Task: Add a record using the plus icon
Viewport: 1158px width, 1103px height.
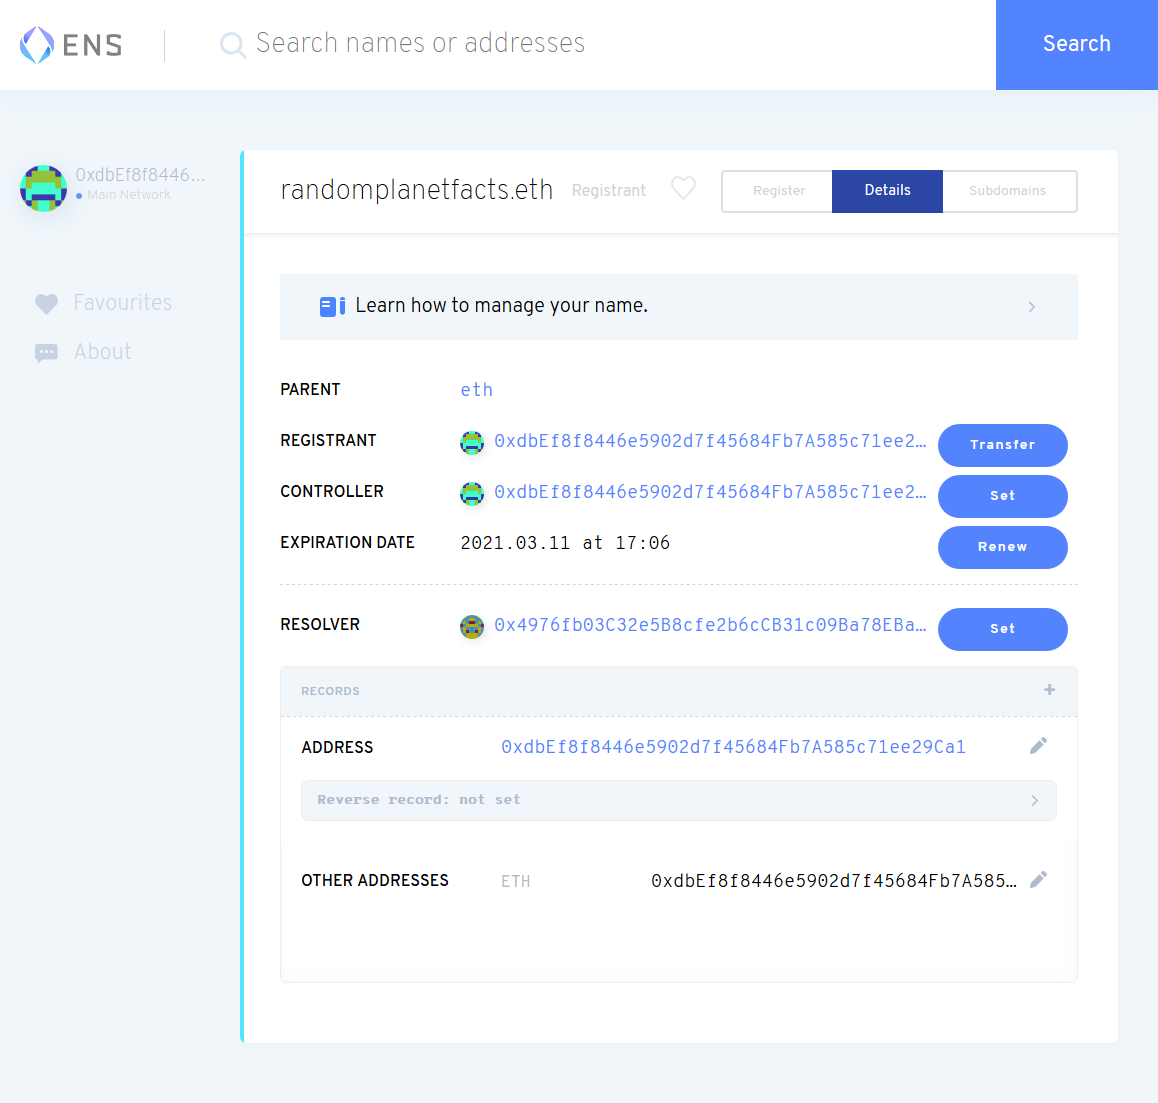Action: (1049, 690)
